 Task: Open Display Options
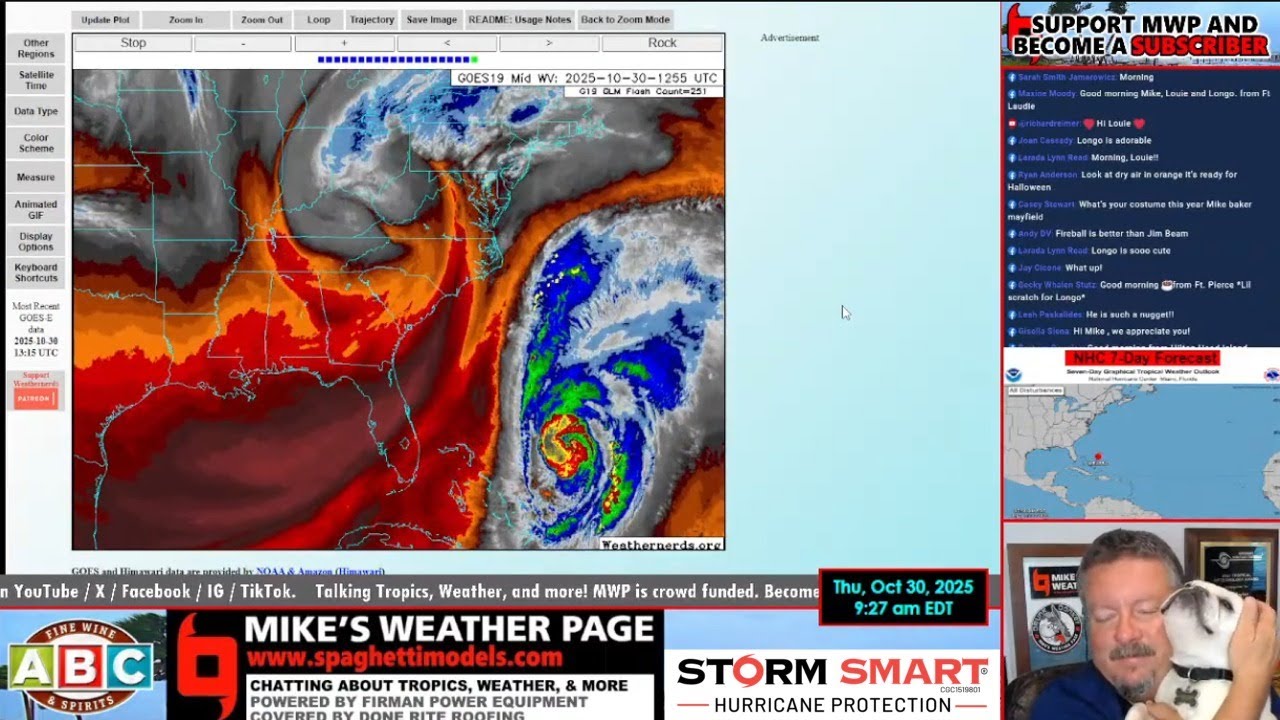pyautogui.click(x=36, y=241)
